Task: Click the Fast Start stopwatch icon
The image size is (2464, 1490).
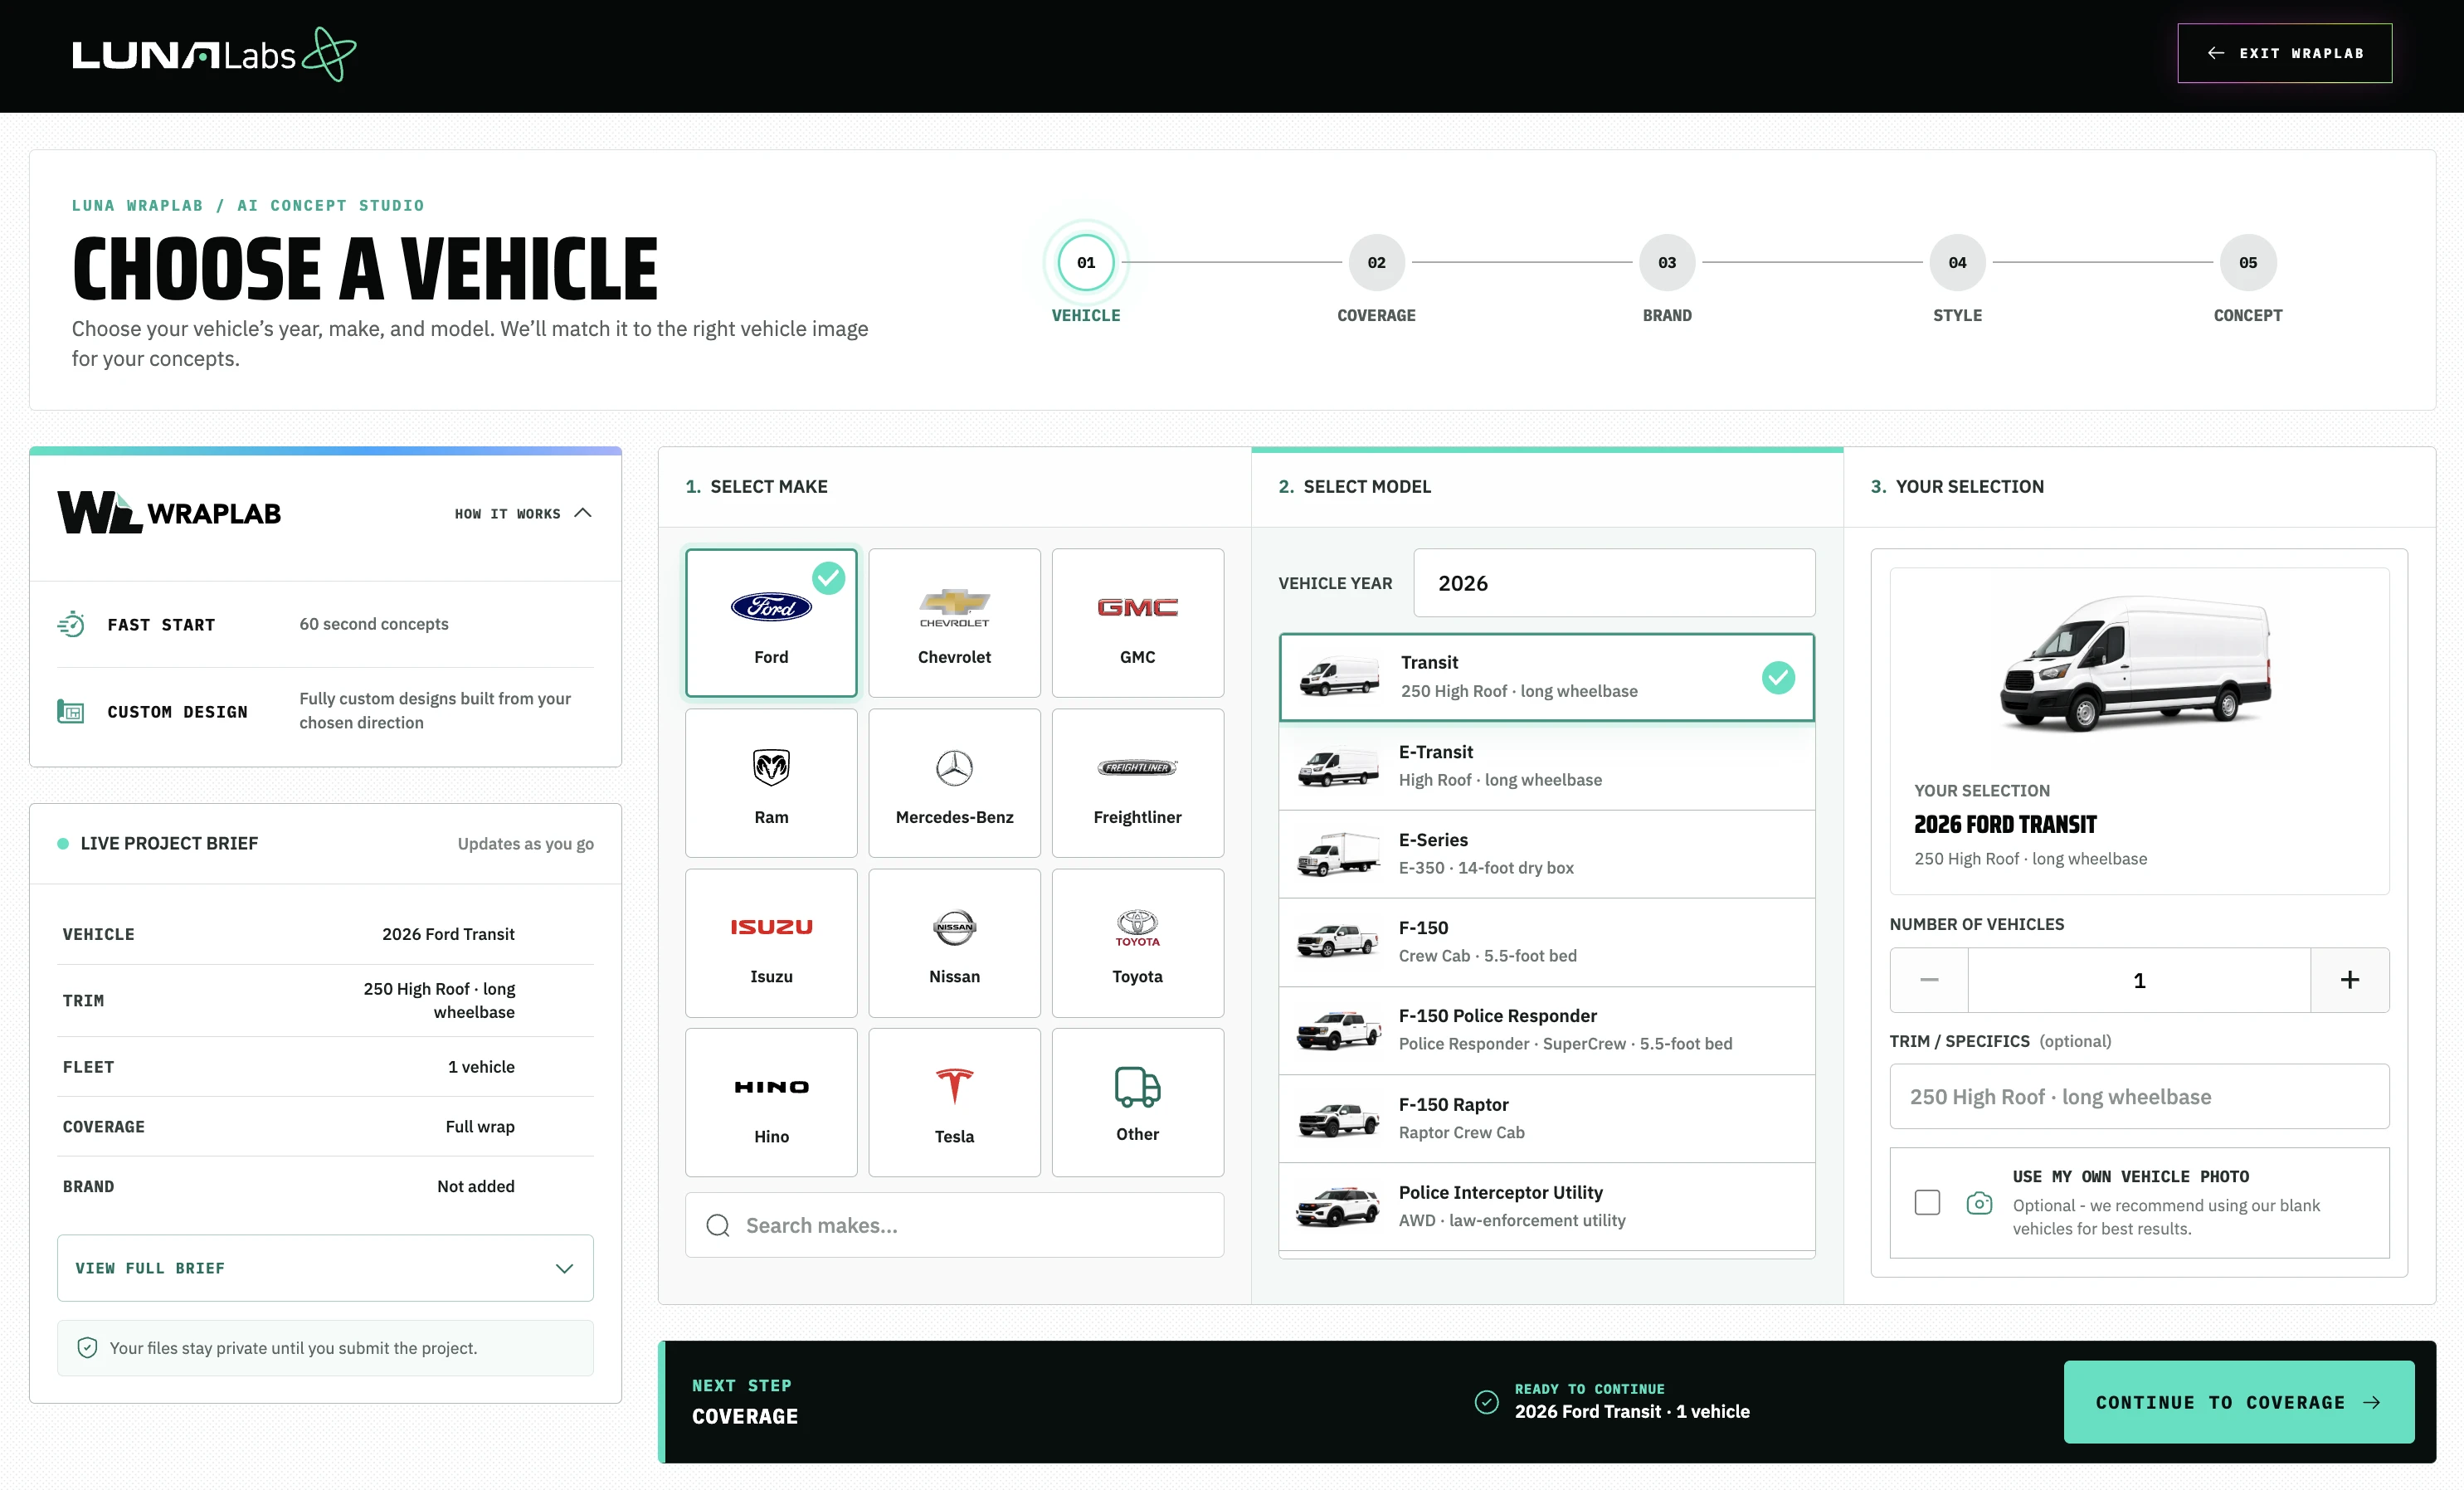Action: 71,624
